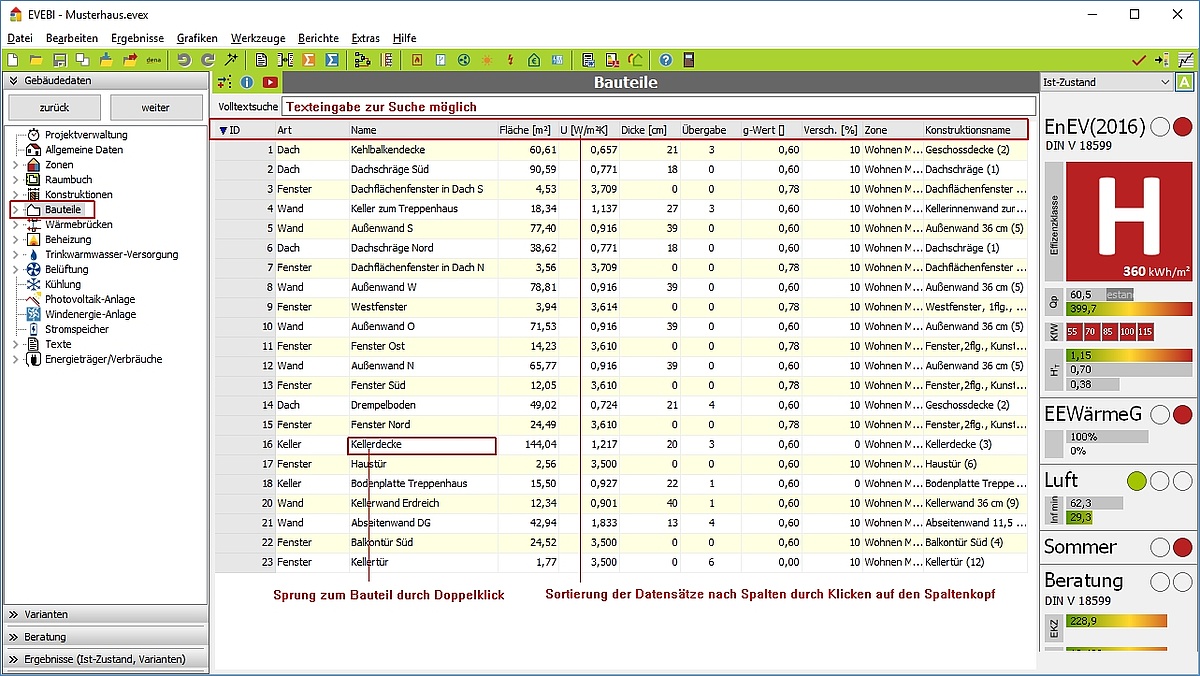This screenshot has width=1200, height=676.
Task: Click in the Volltextsuche search field
Action: (x=658, y=106)
